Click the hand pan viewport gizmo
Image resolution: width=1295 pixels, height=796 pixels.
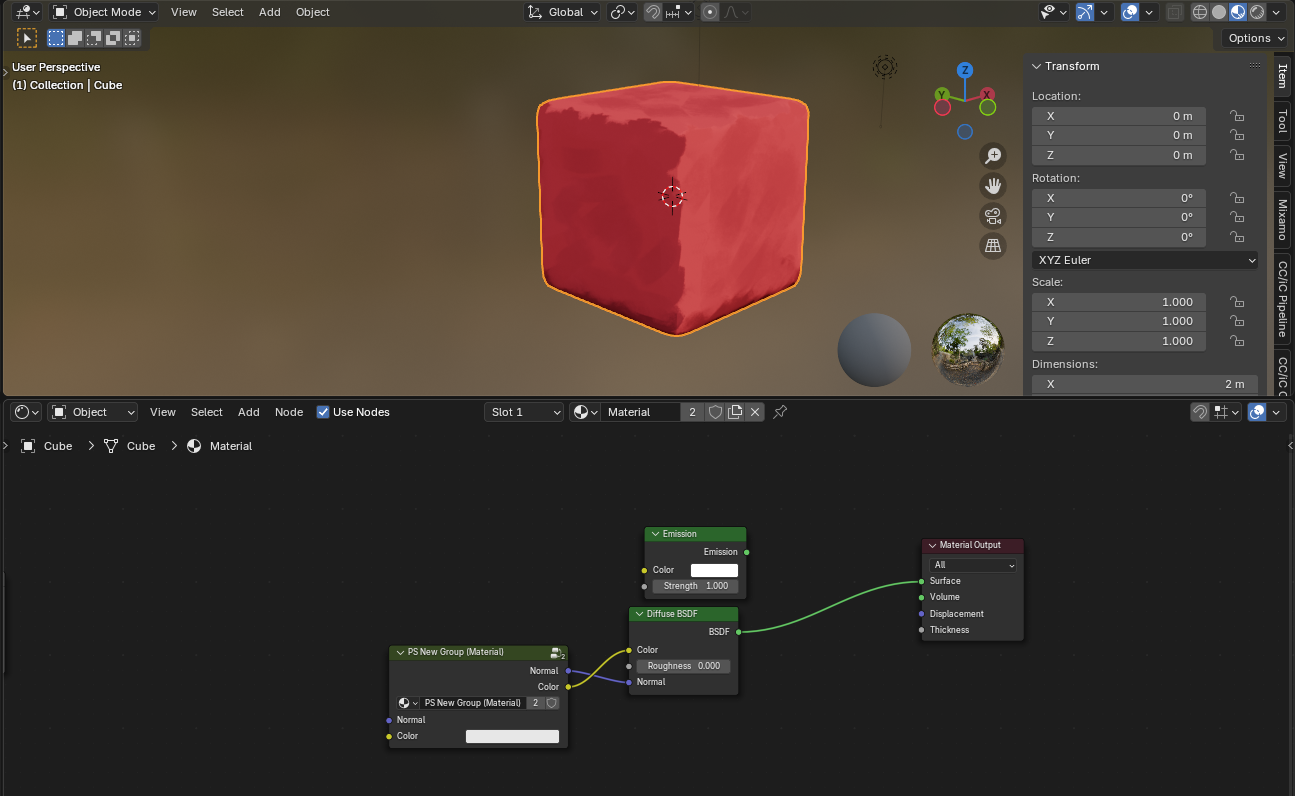point(993,186)
